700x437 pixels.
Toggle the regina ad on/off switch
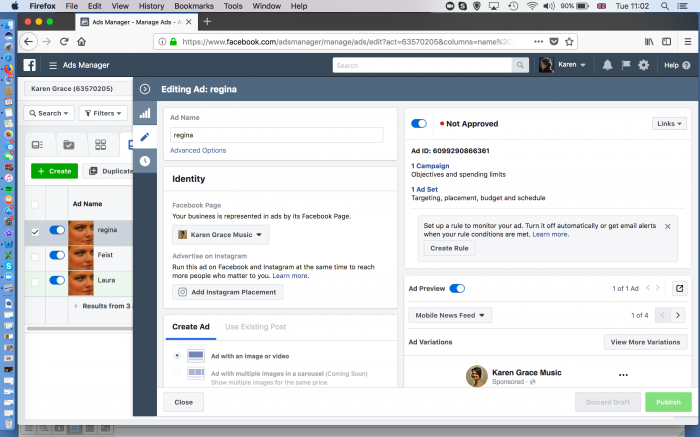pyautogui.click(x=57, y=230)
